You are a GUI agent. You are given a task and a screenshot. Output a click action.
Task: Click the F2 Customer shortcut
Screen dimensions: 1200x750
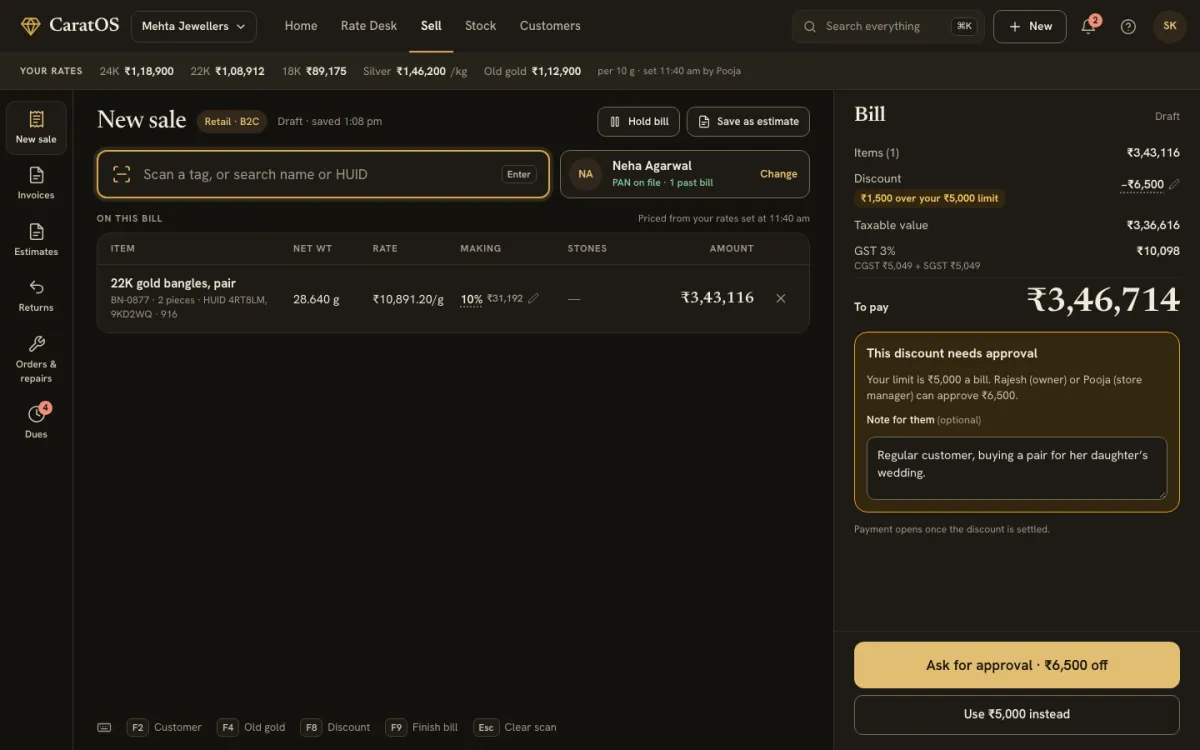(164, 728)
